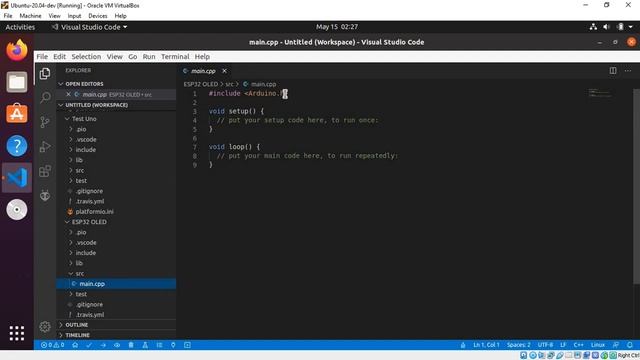640x360 pixels.
Task: Change indentation via Spaces: 2
Action: pyautogui.click(x=518, y=345)
